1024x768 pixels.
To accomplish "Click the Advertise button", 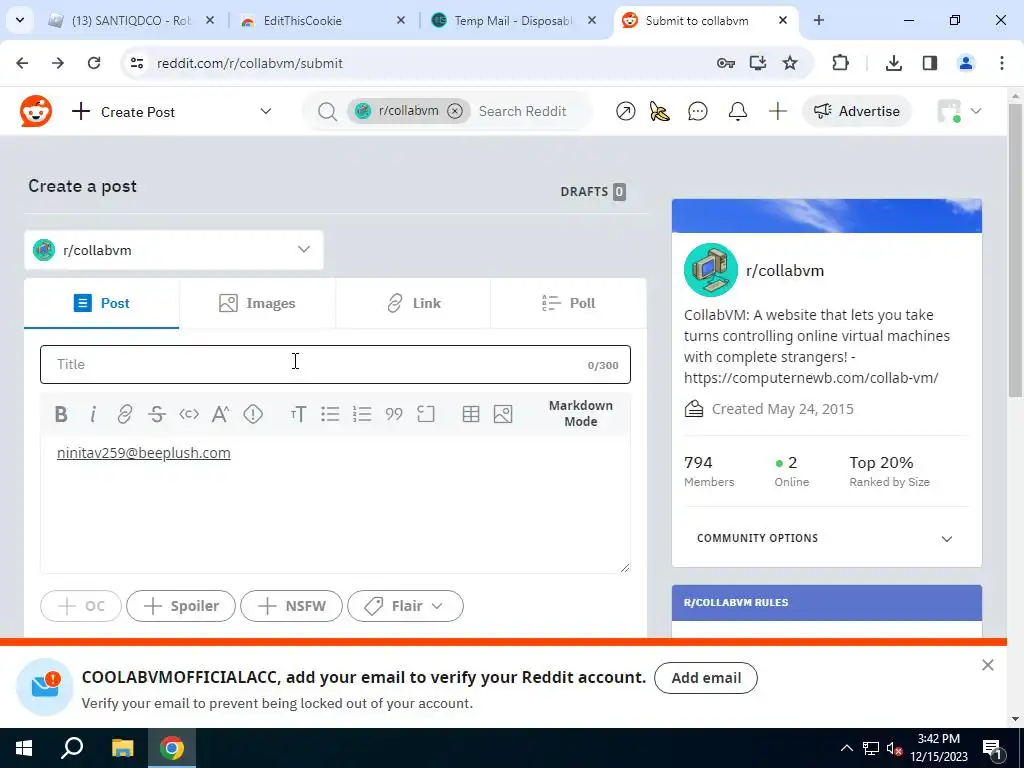I will (857, 112).
